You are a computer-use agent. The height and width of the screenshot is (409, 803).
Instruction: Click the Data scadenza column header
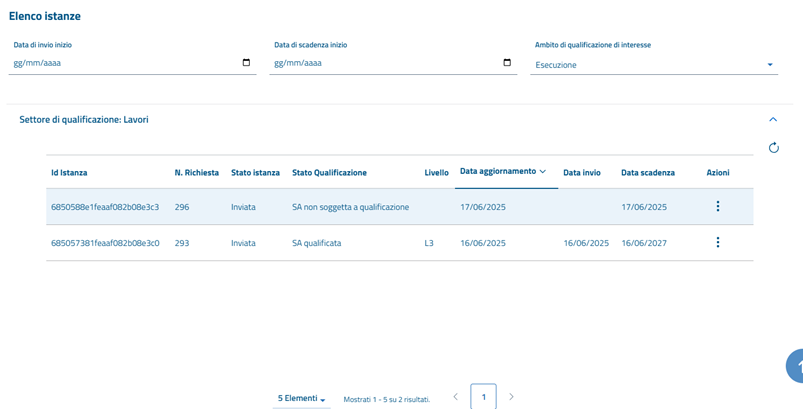647,173
